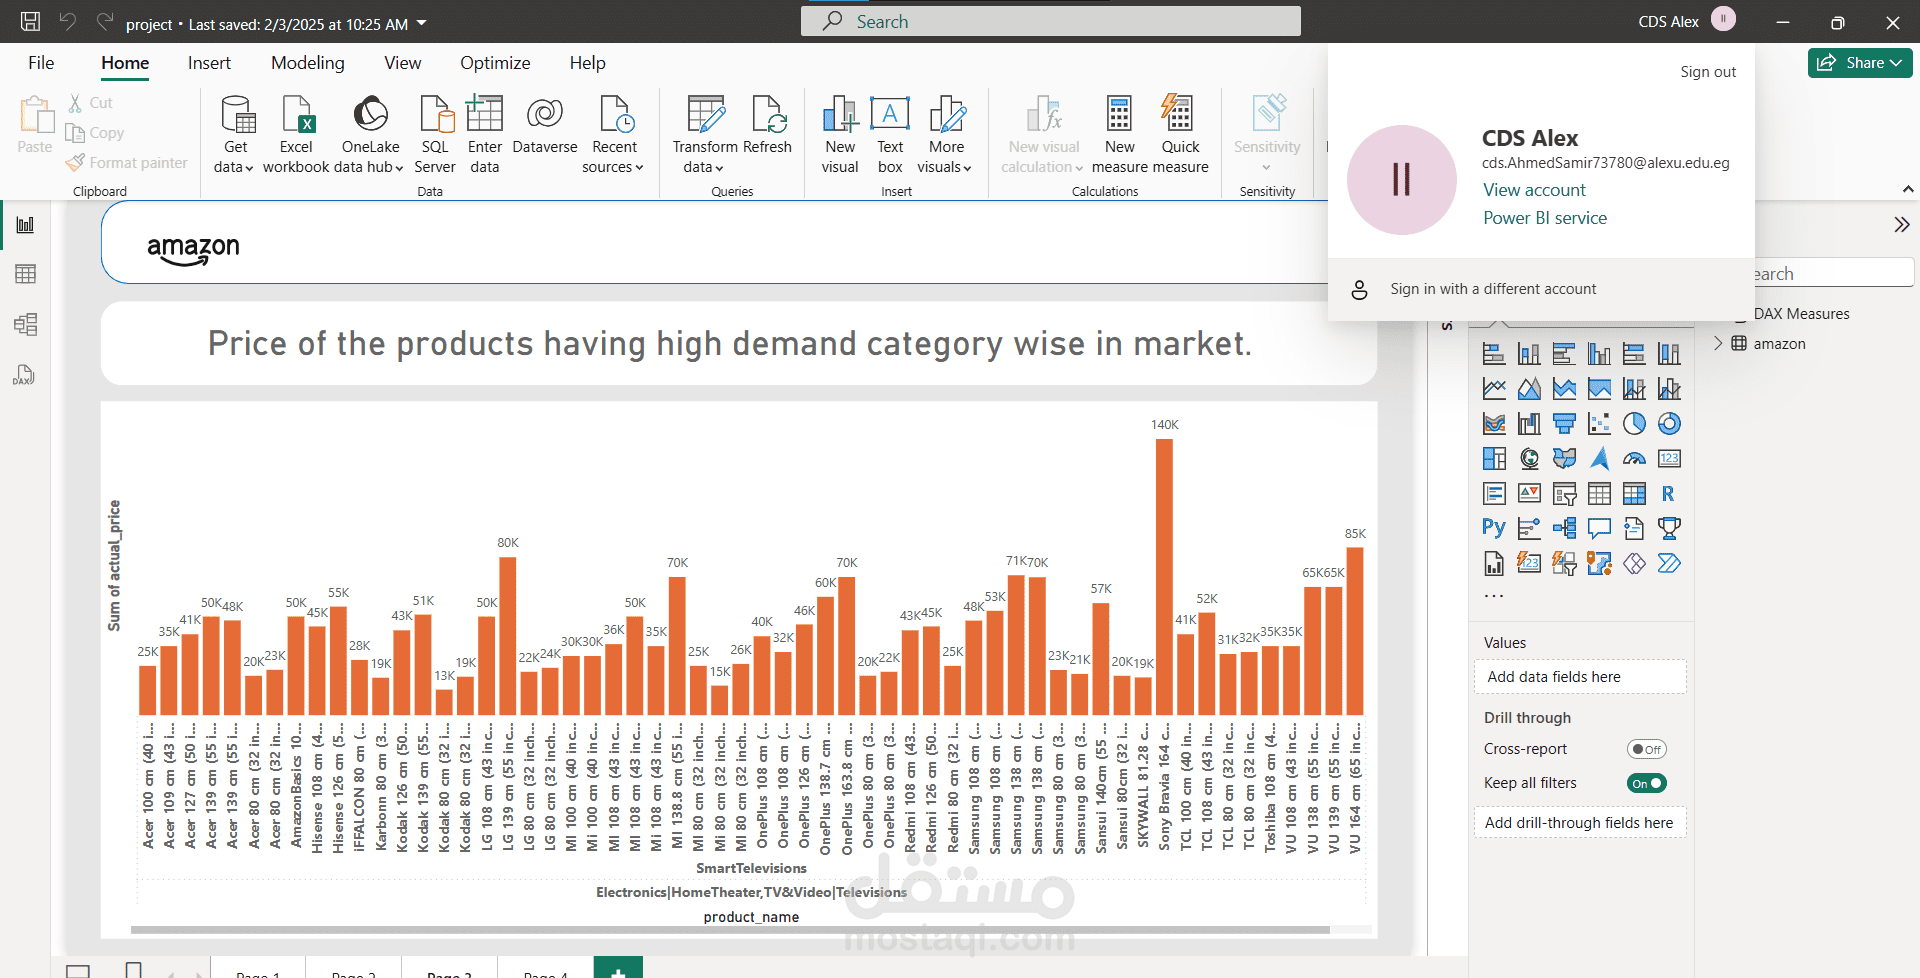
Task: Click the double-chevron pane collapse arrow
Action: click(x=1902, y=225)
